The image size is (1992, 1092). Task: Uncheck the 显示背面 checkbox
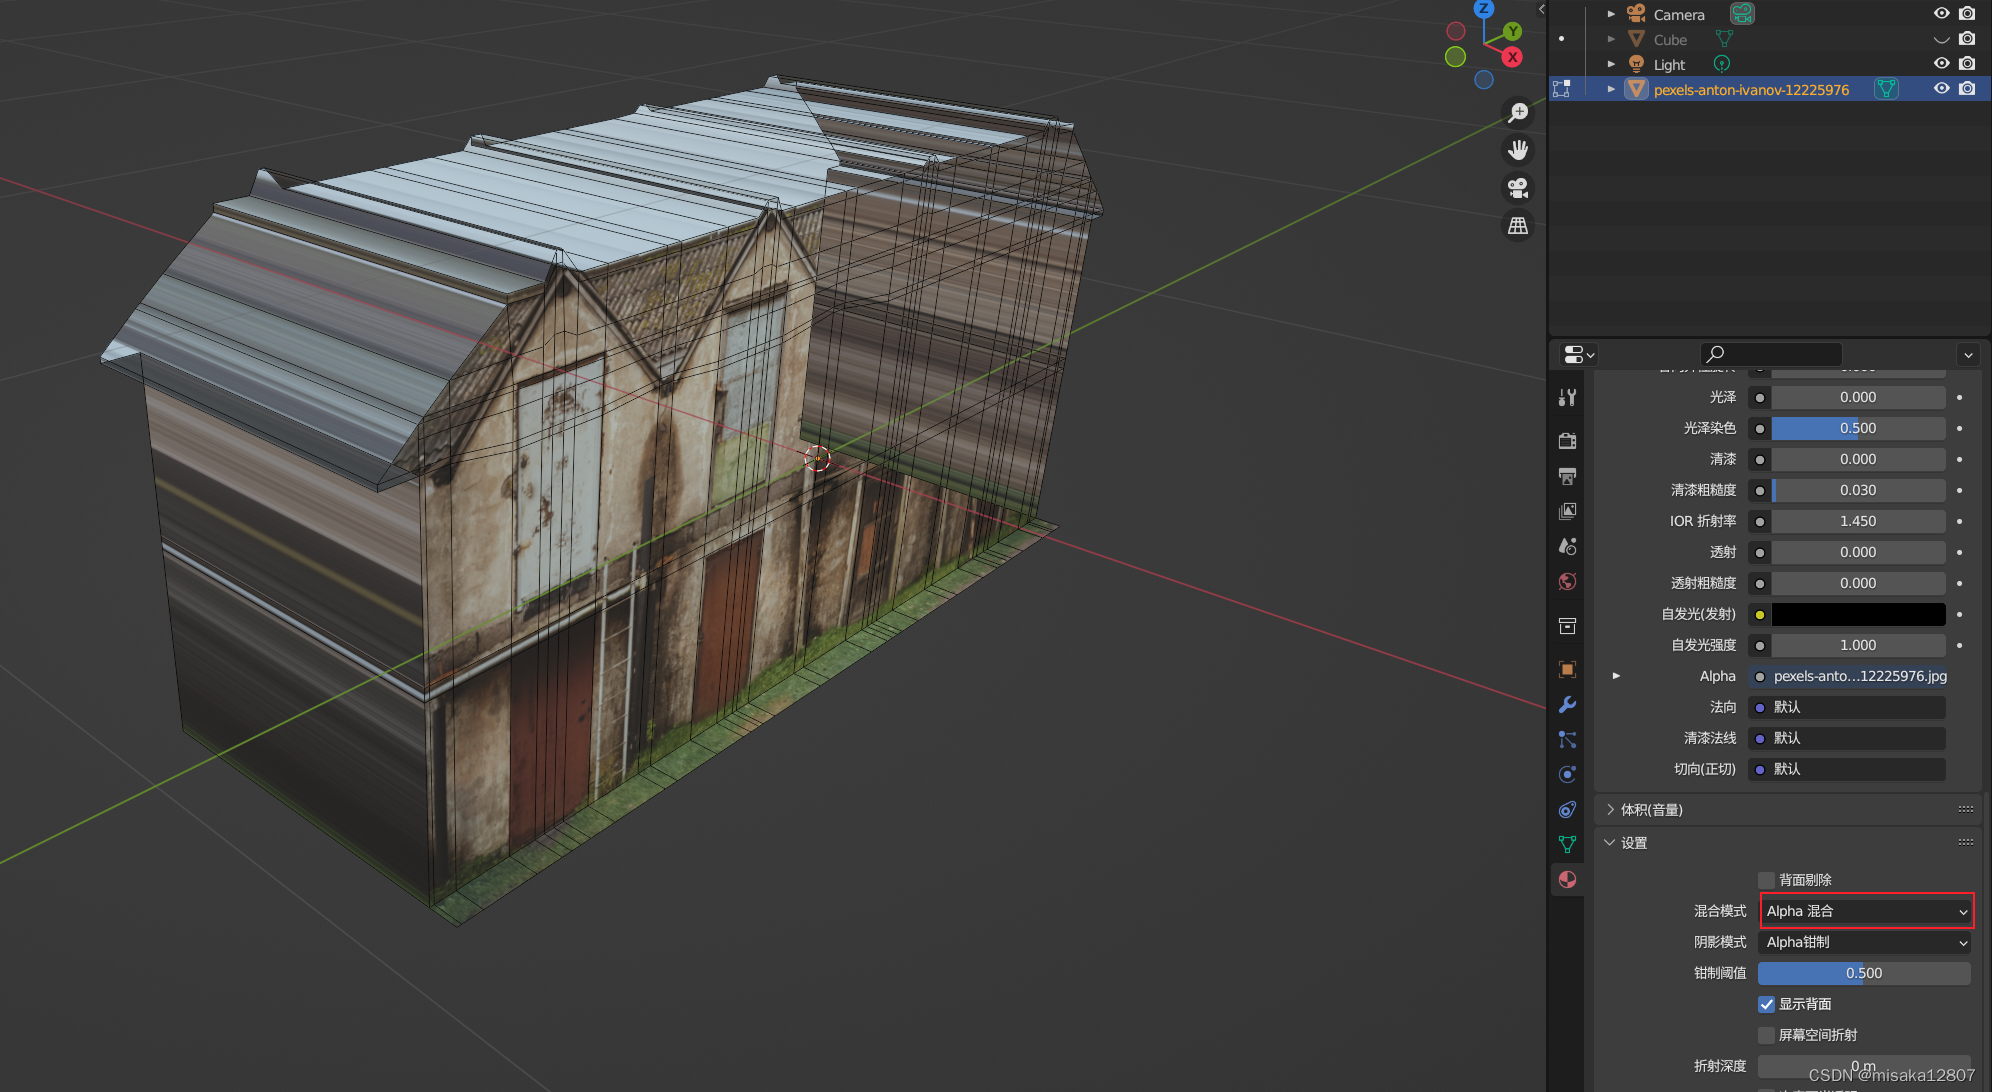1766,1004
